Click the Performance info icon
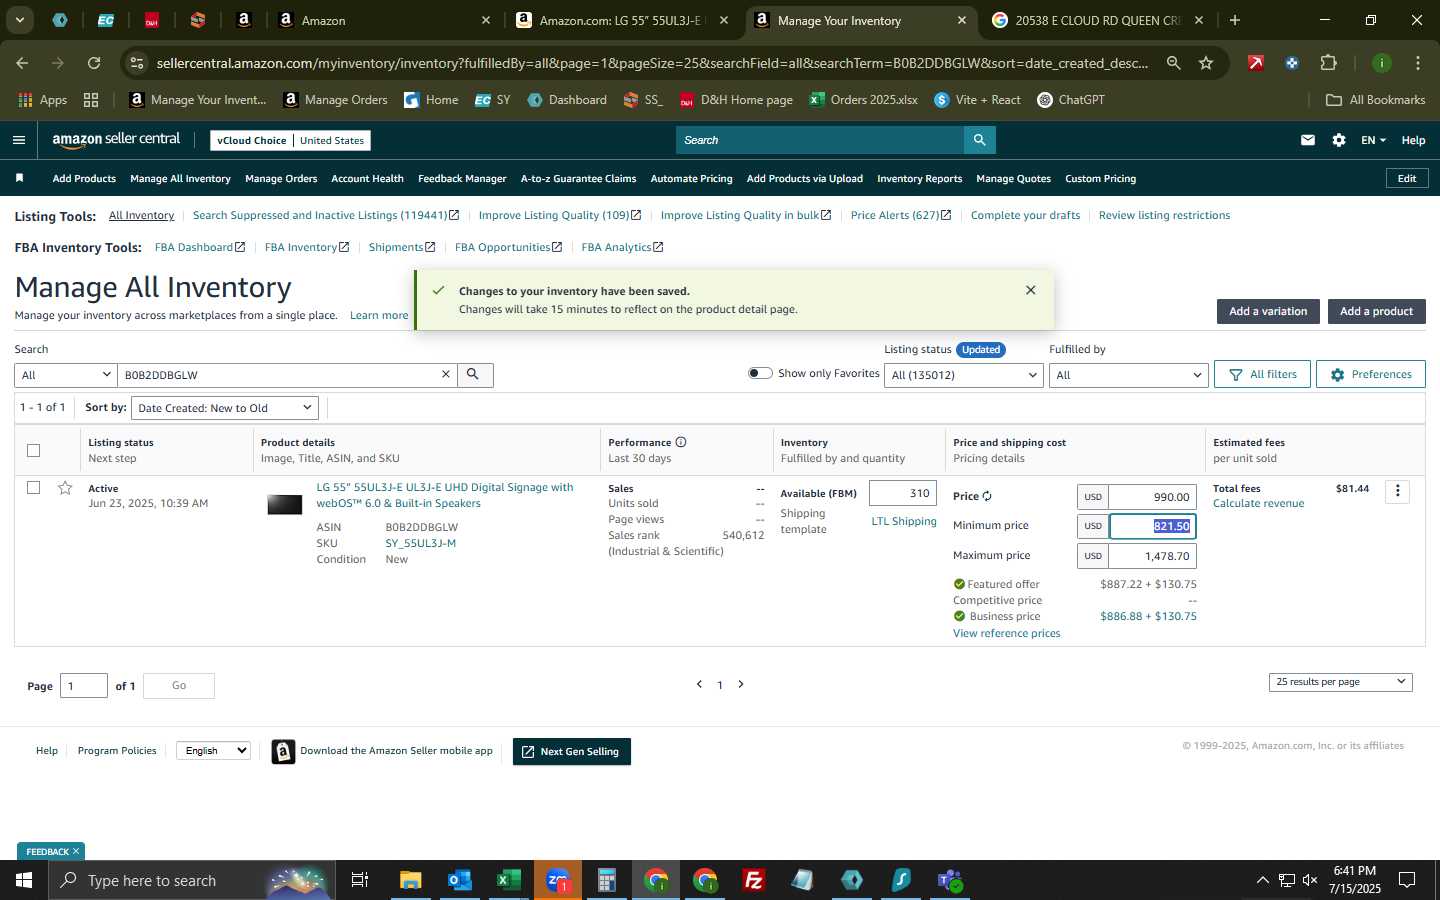Screen dimensions: 1440x900 click(x=681, y=442)
